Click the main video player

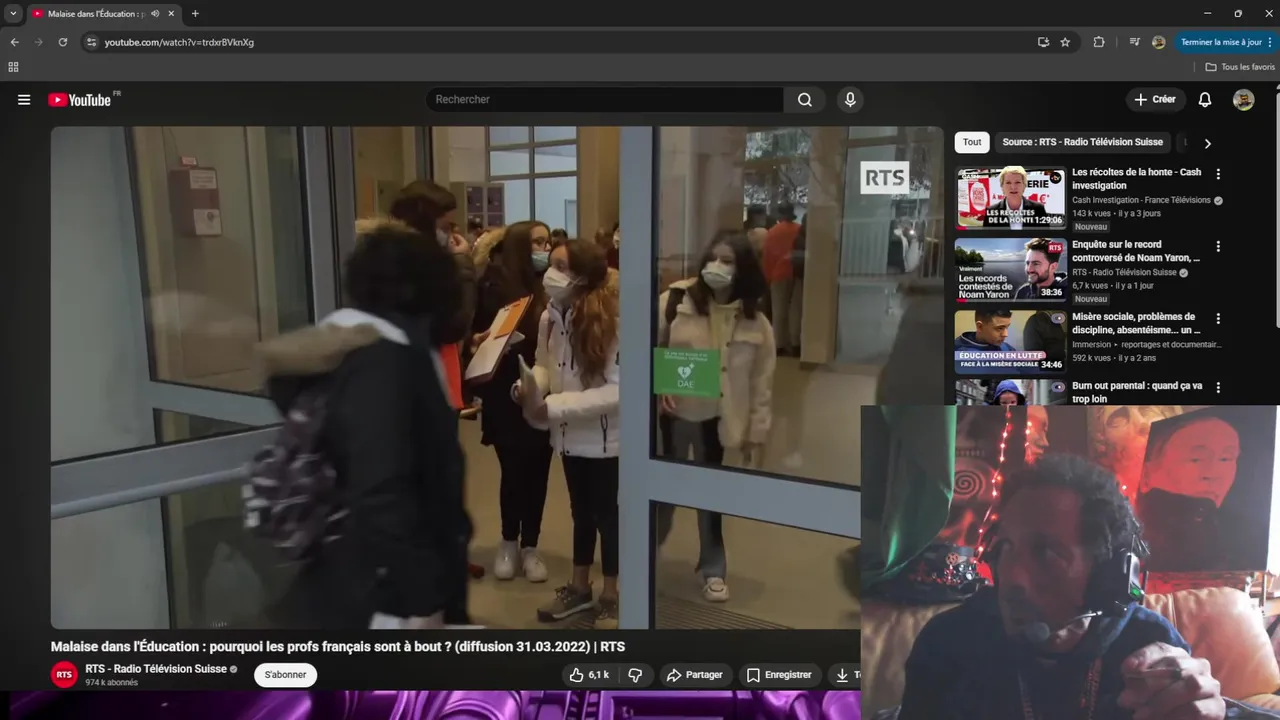(x=497, y=377)
